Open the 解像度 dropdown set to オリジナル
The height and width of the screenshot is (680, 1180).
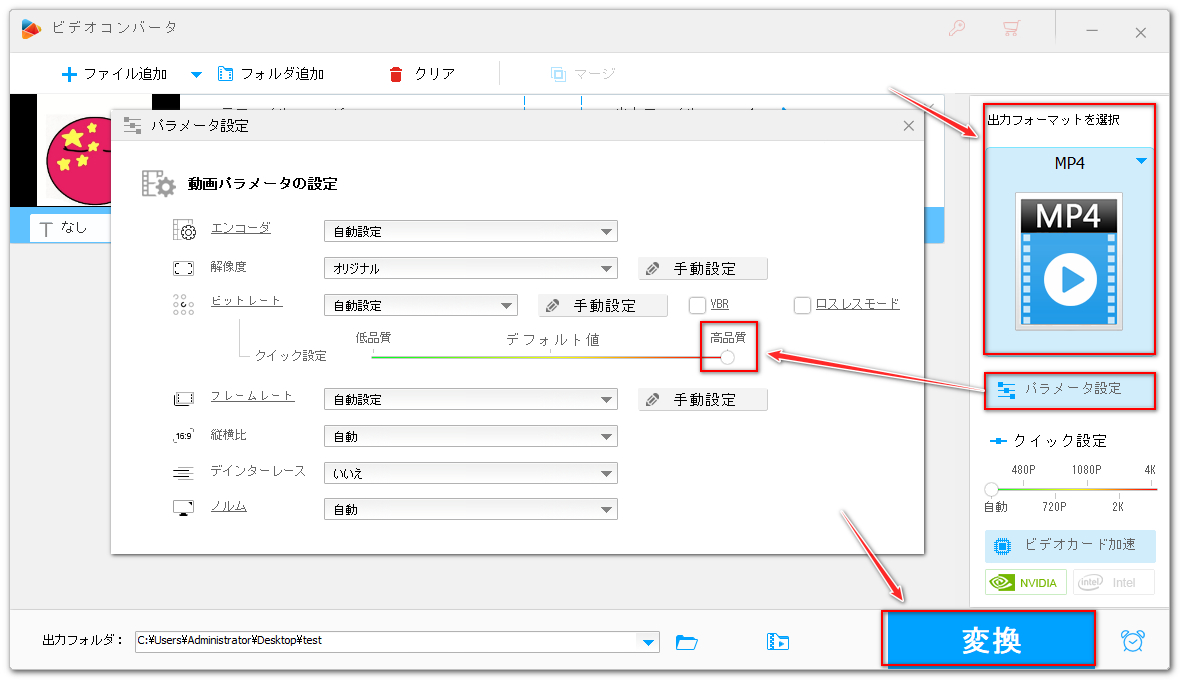click(470, 268)
